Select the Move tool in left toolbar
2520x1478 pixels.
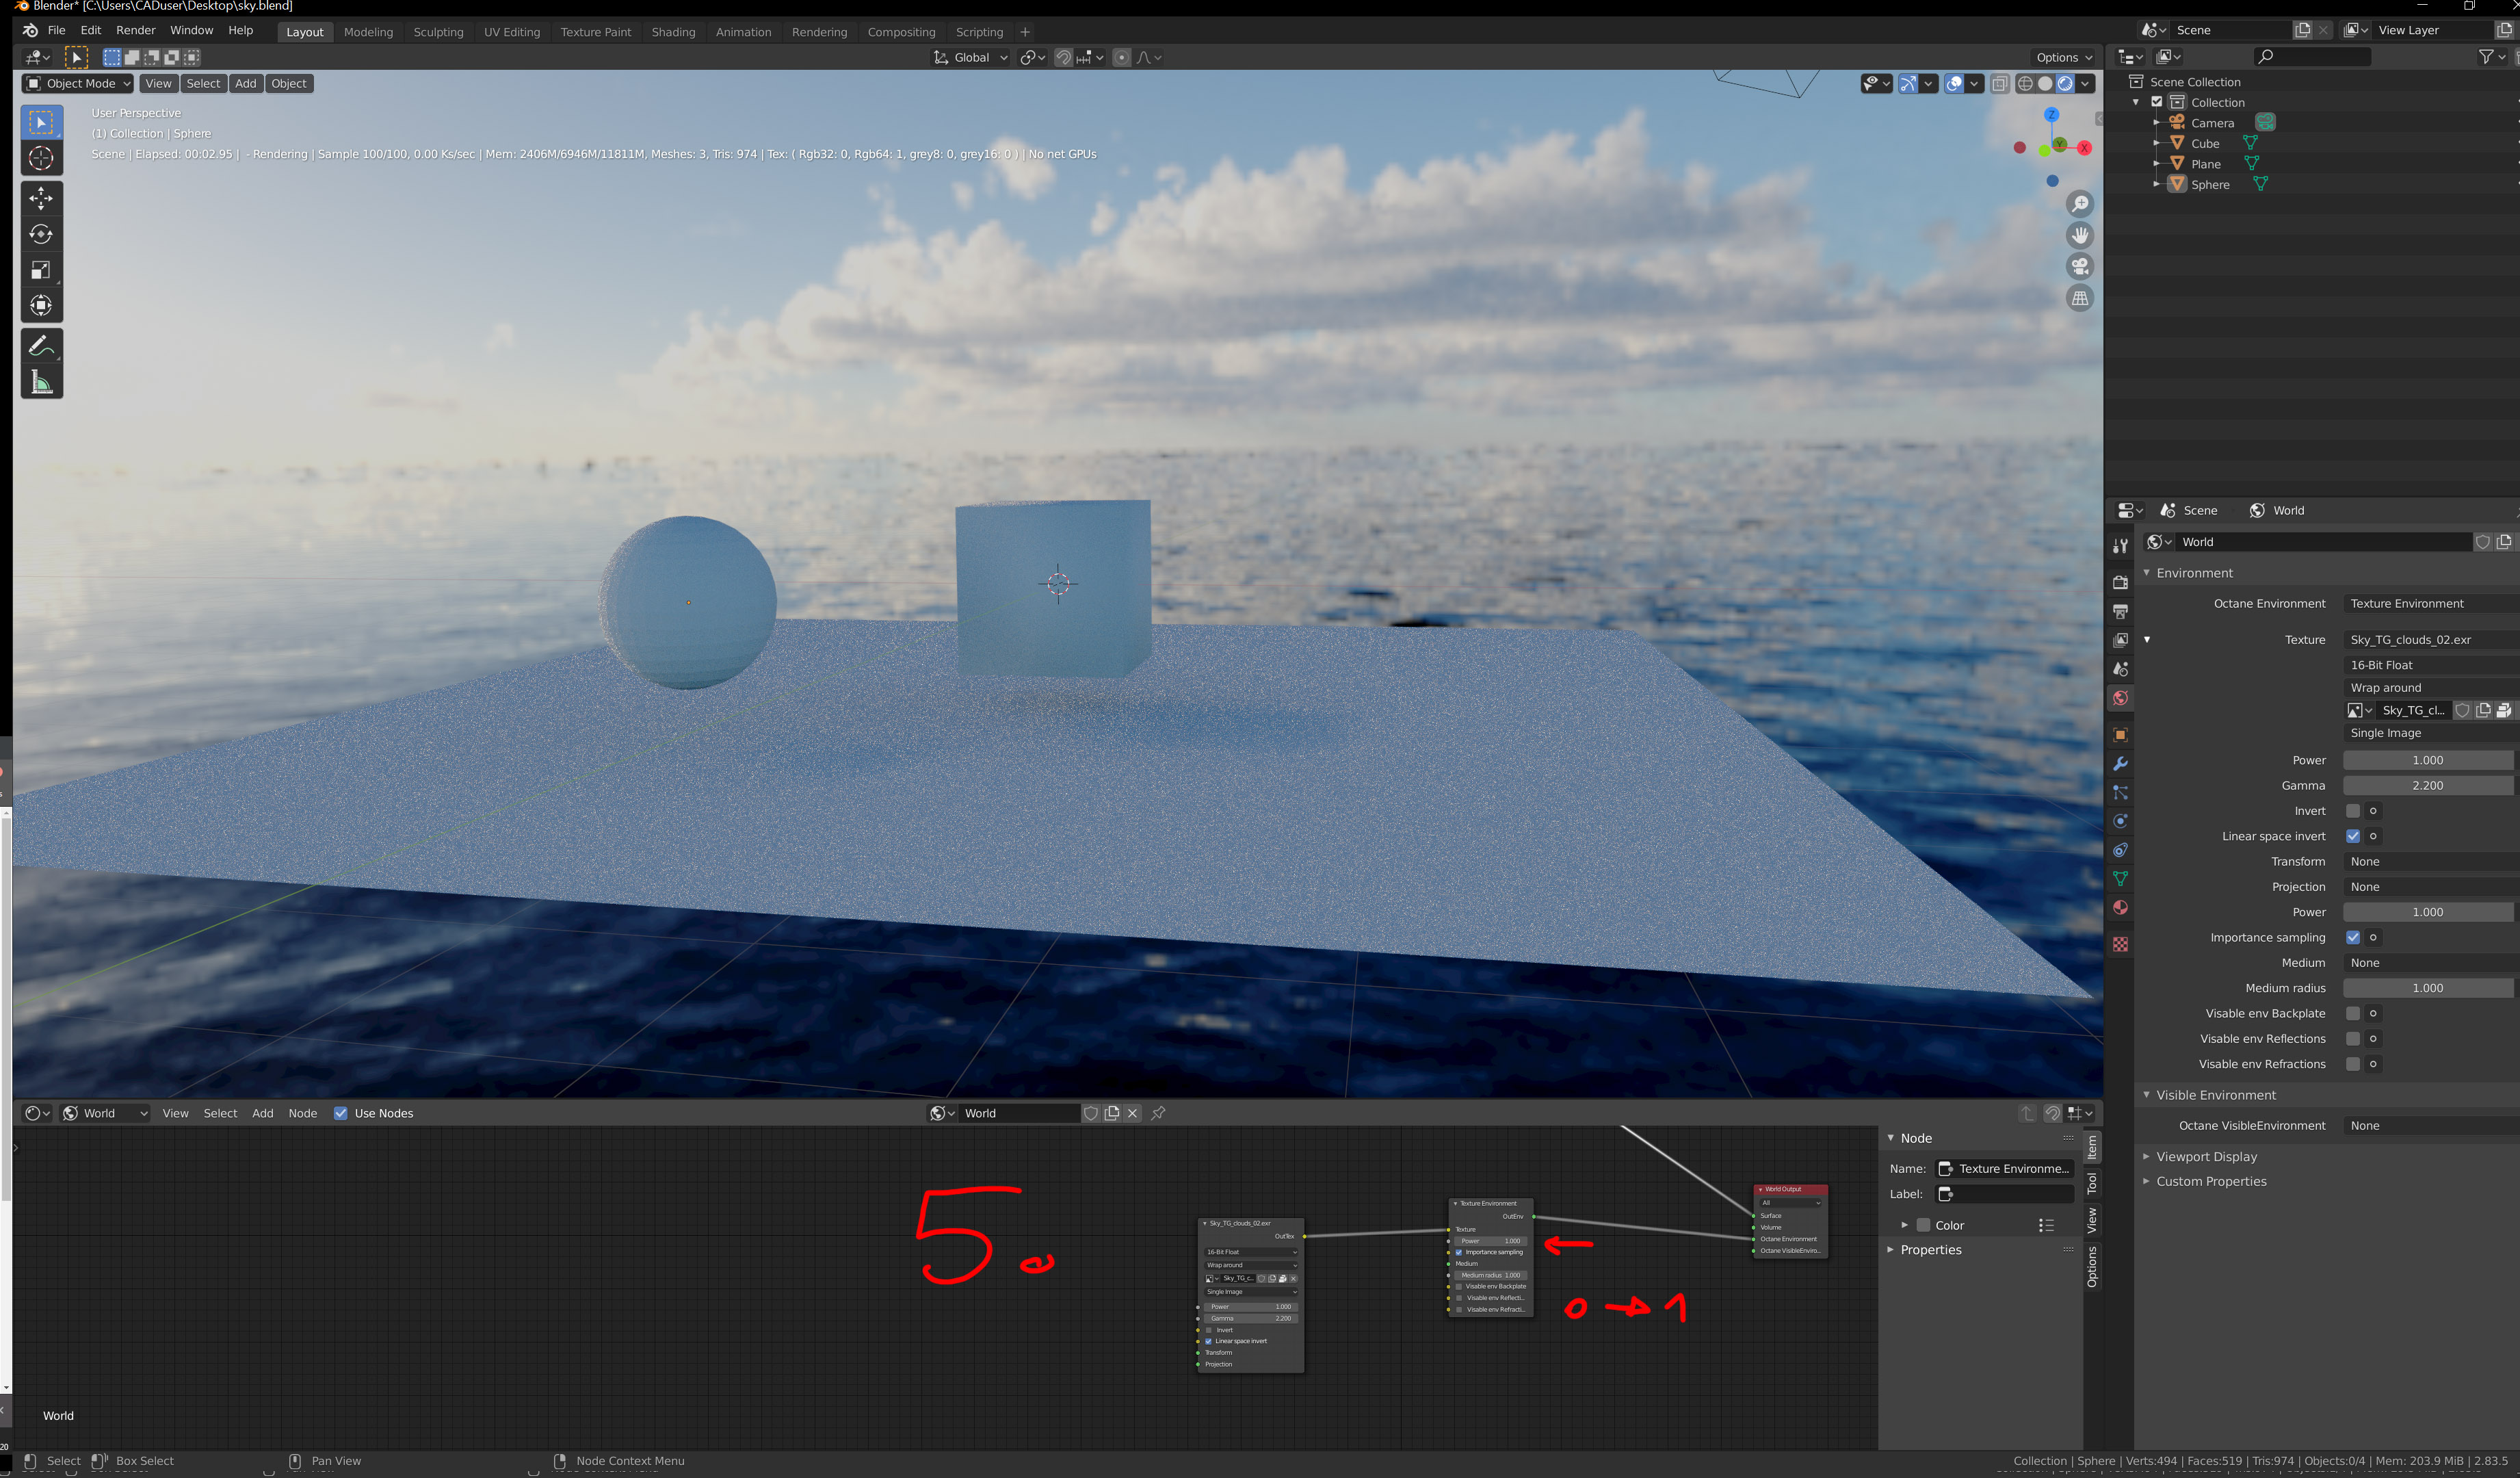[x=41, y=198]
